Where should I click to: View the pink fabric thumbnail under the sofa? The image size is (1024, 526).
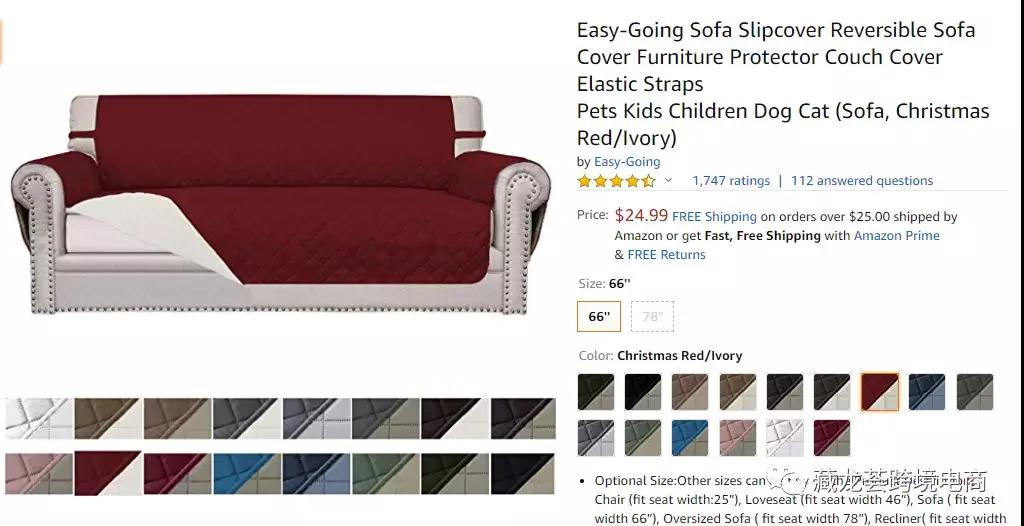(38, 473)
